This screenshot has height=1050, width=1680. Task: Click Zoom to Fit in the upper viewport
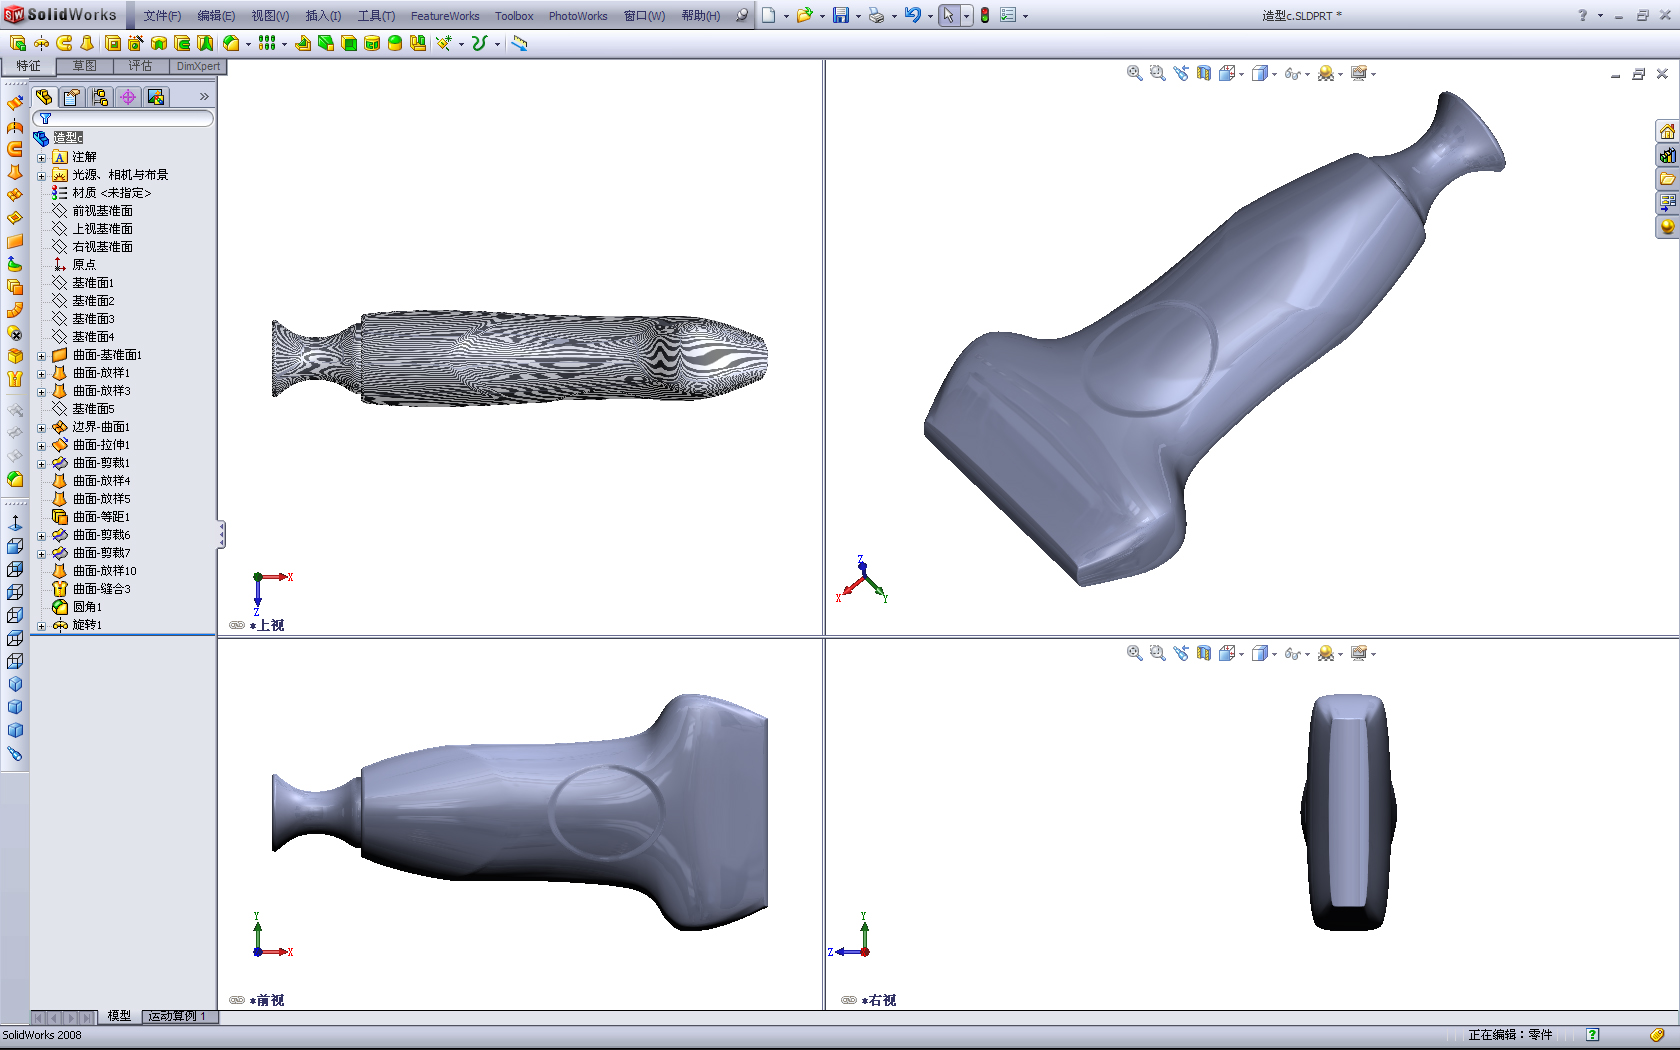1135,73
